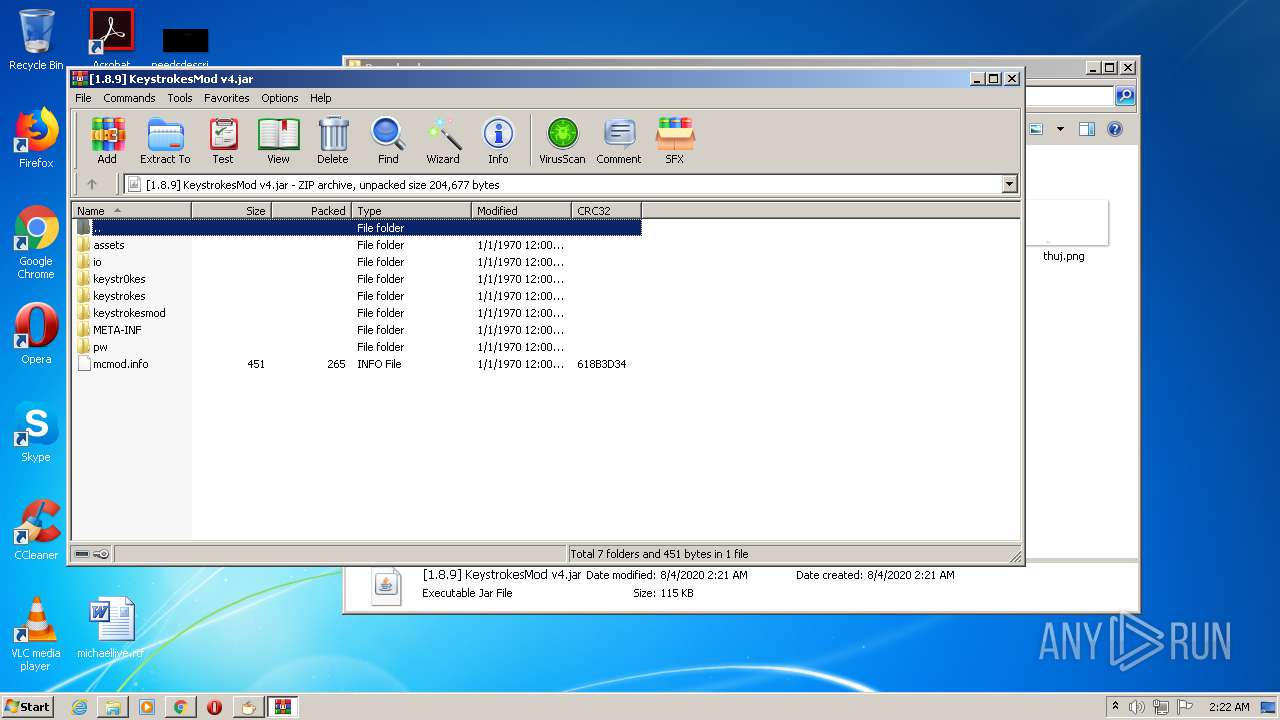Click search button in Explorer window
1280x720 pixels.
[1125, 96]
